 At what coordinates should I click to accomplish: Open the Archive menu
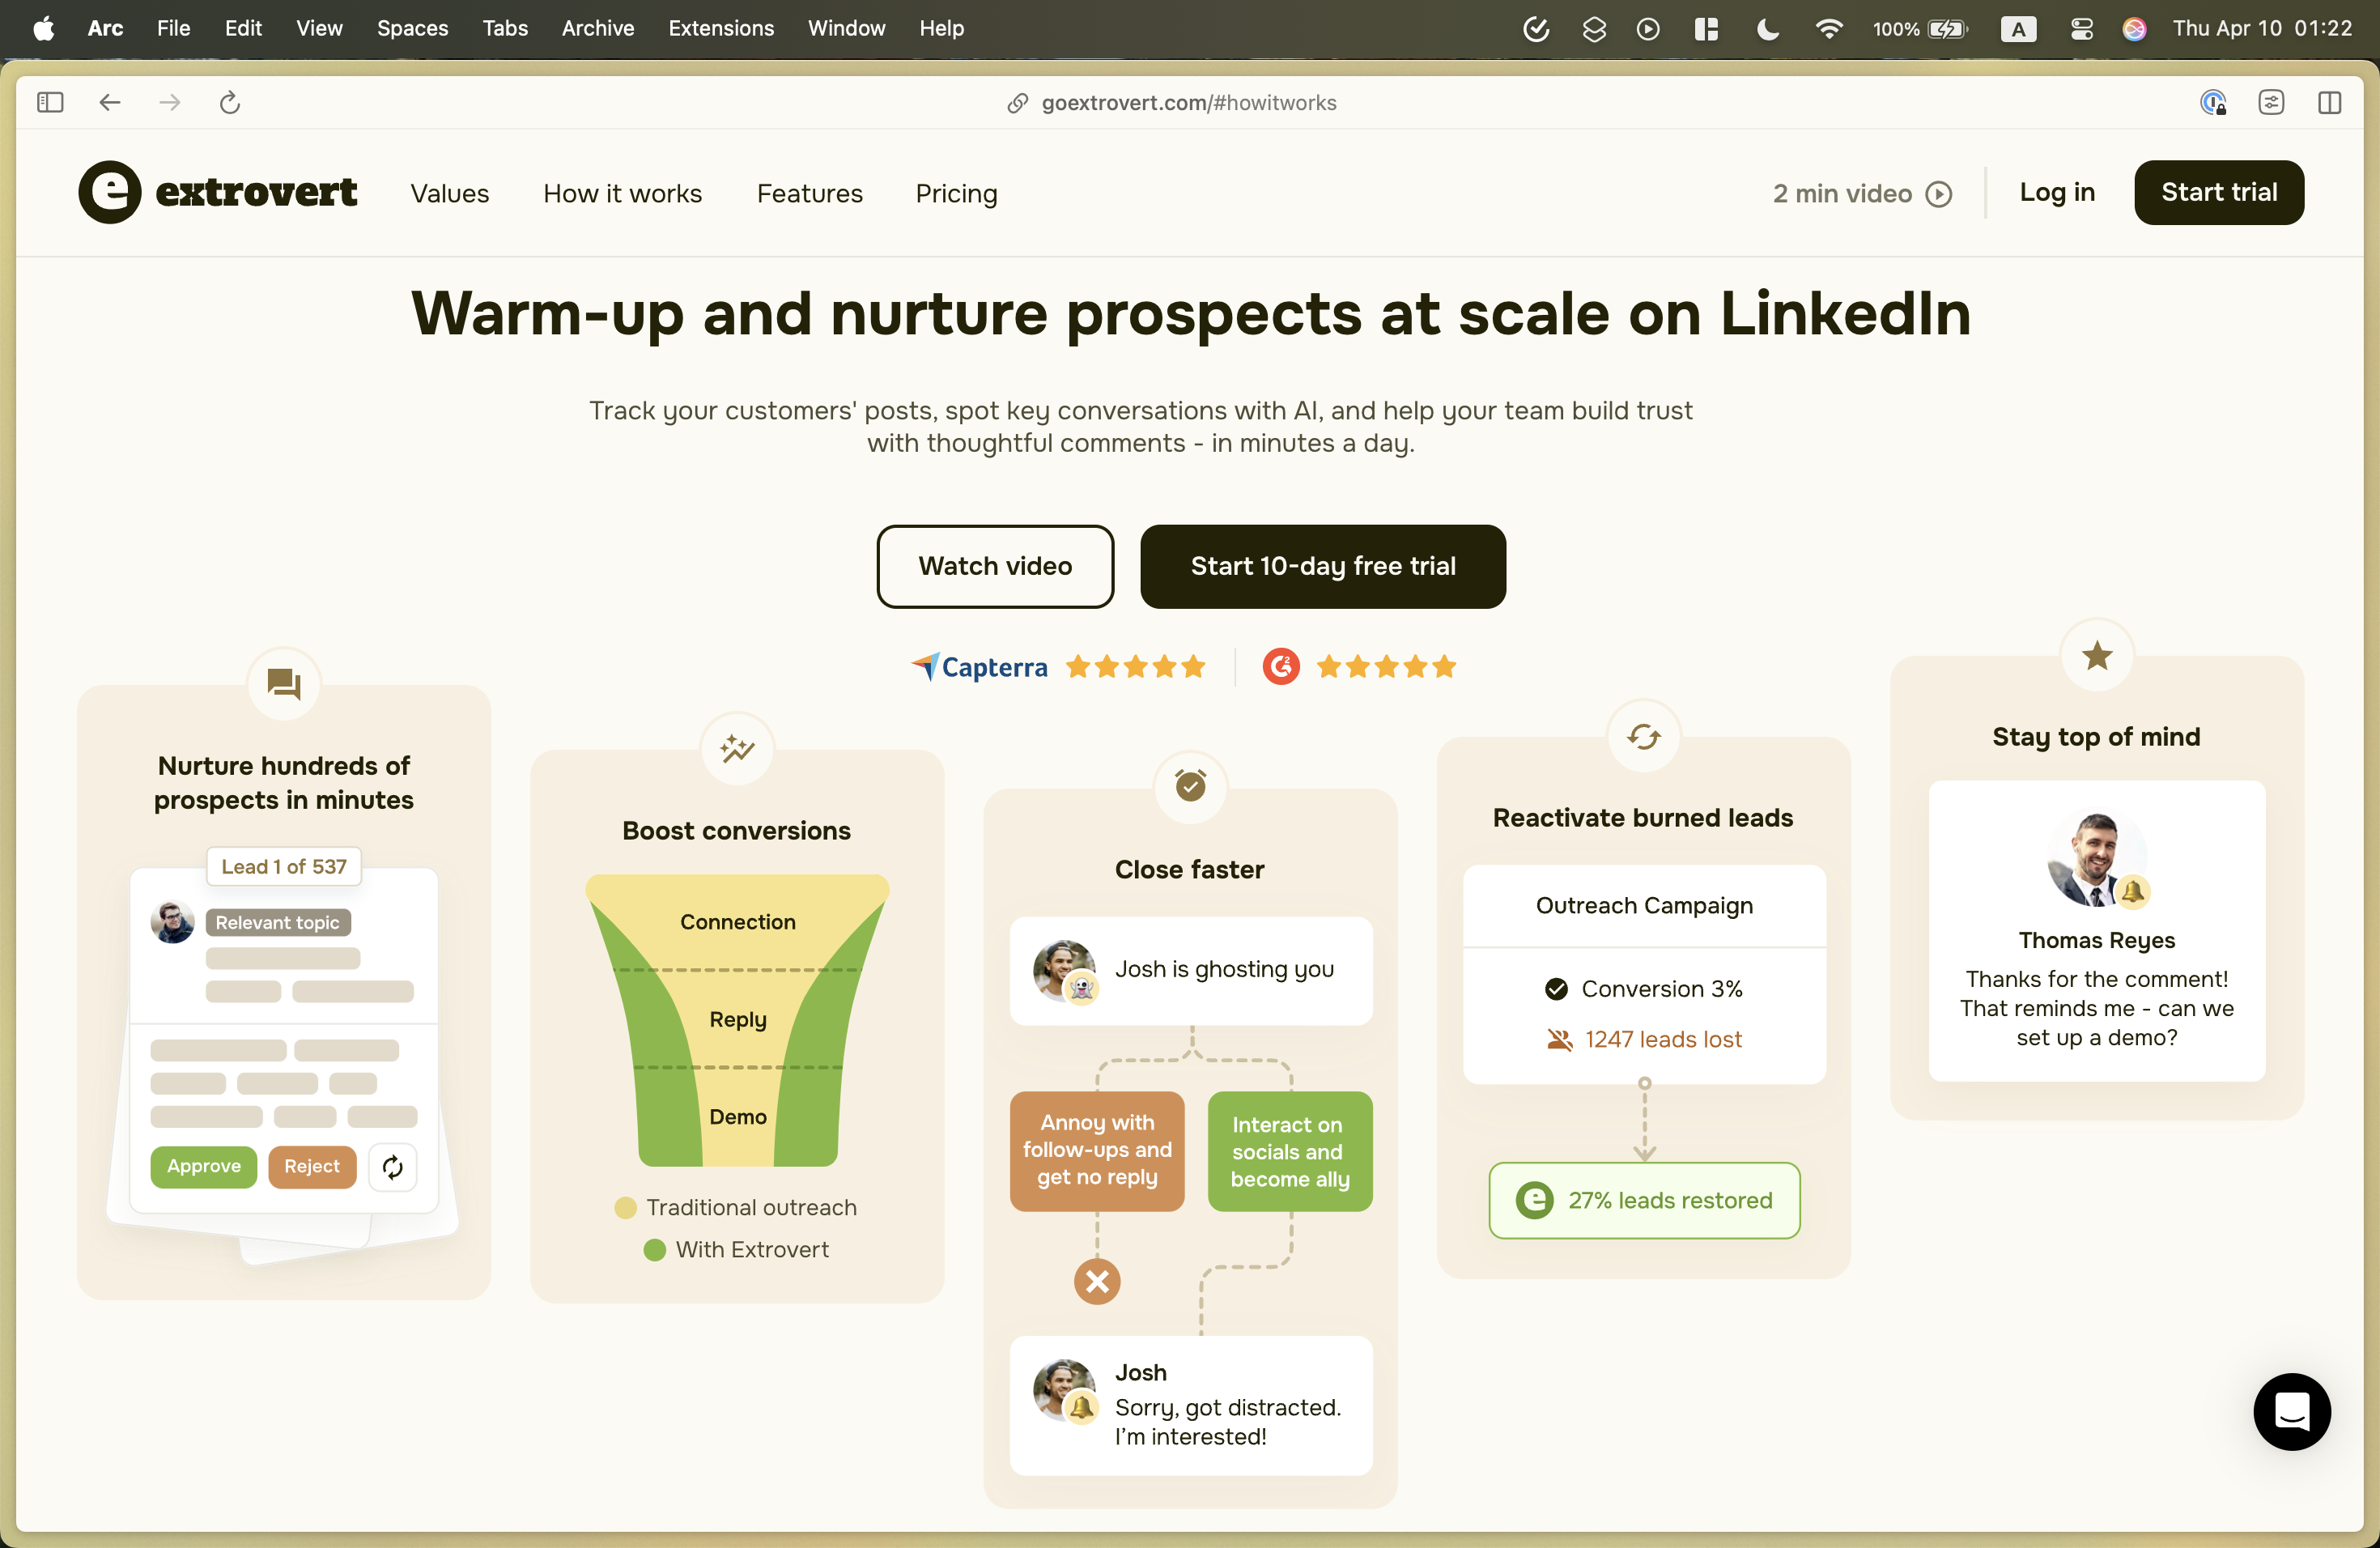(x=597, y=28)
